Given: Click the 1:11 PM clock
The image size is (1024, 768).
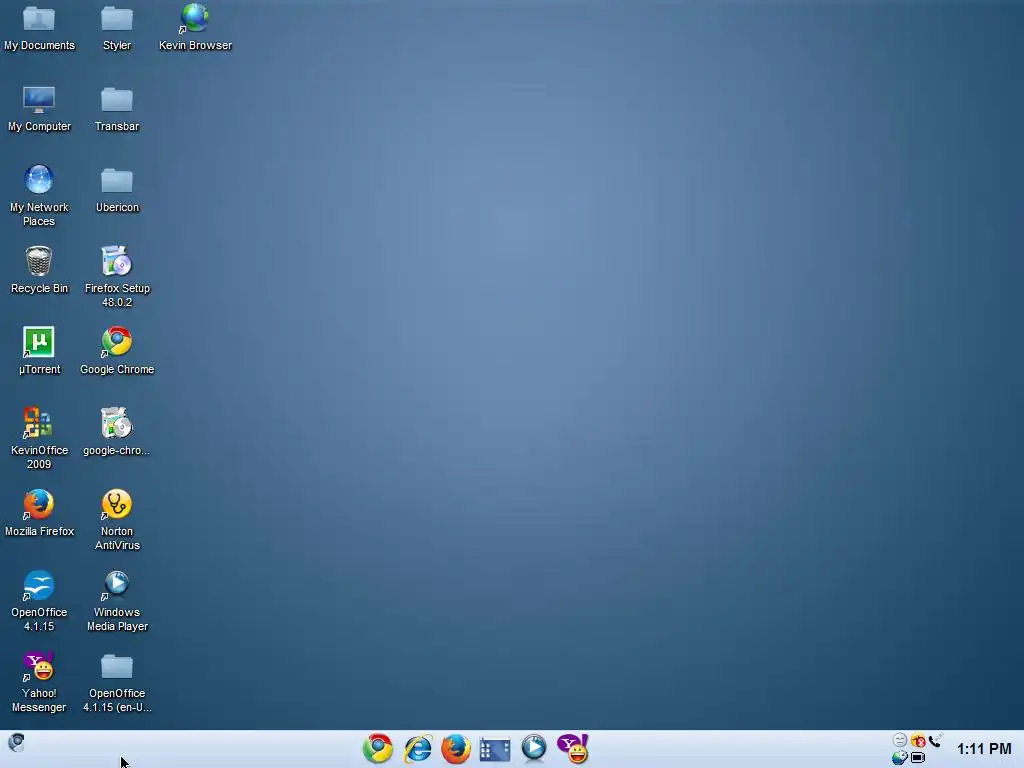Looking at the screenshot, I should click(984, 749).
